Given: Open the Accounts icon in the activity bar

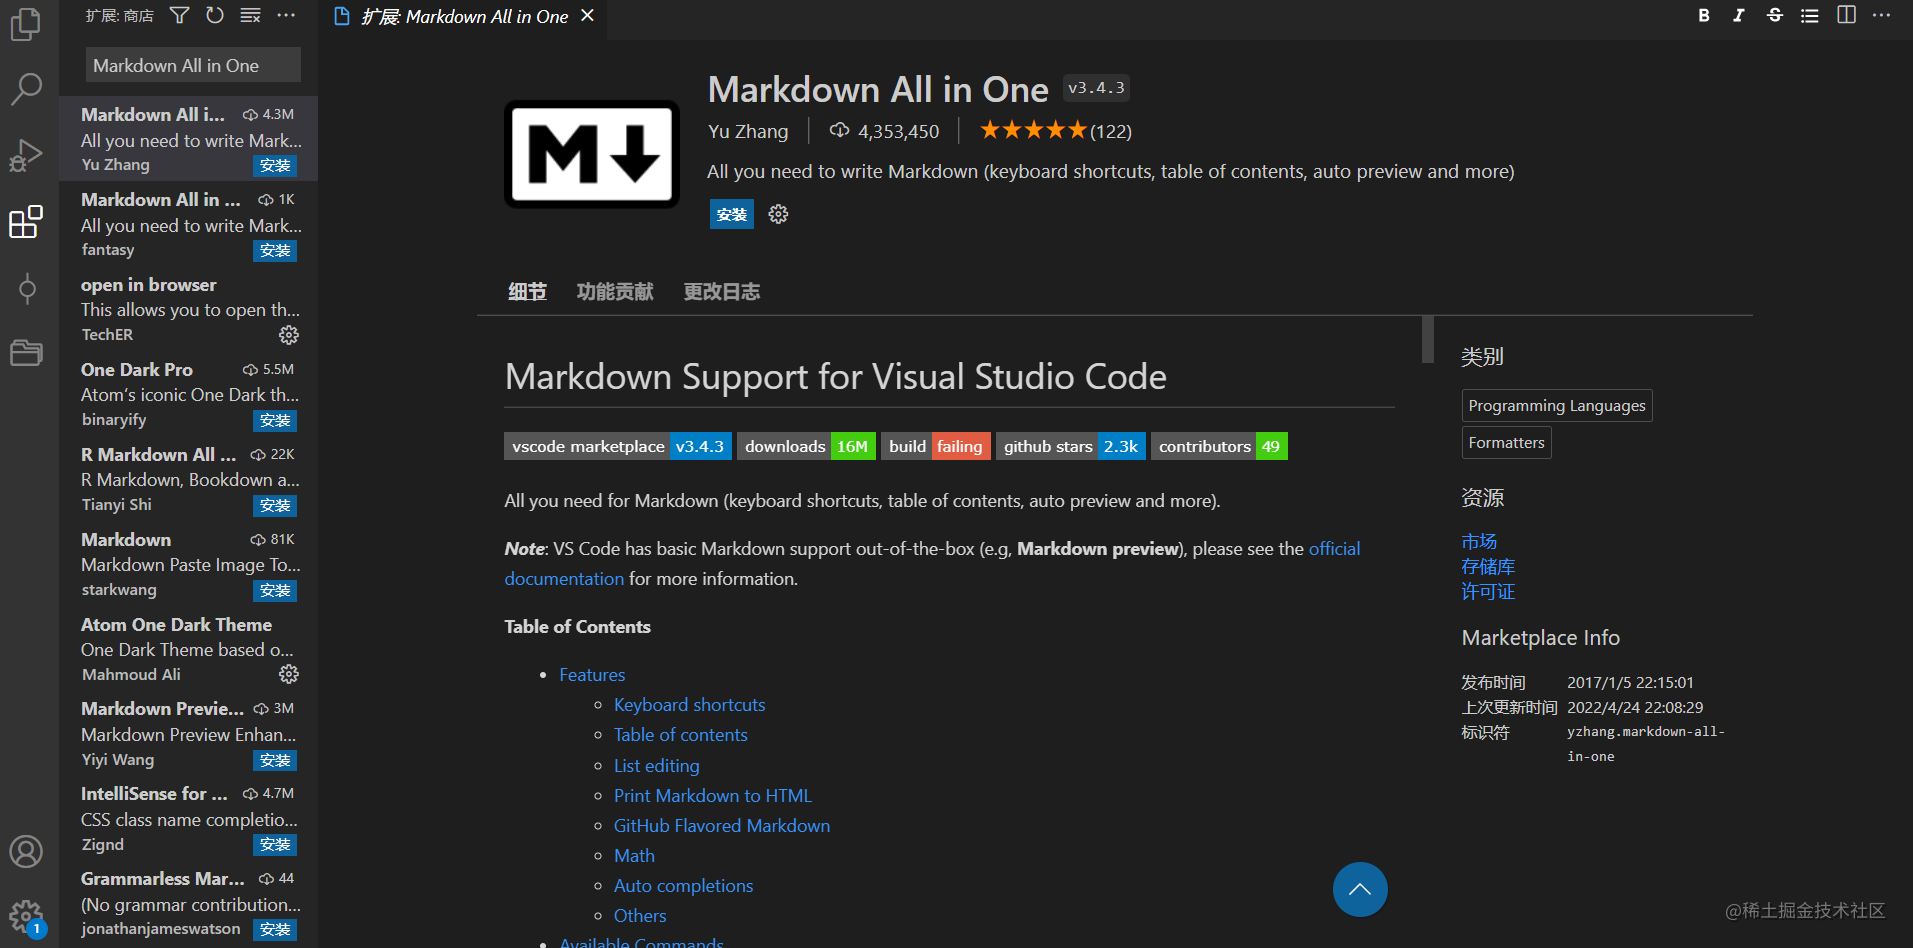Looking at the screenshot, I should pyautogui.click(x=27, y=851).
